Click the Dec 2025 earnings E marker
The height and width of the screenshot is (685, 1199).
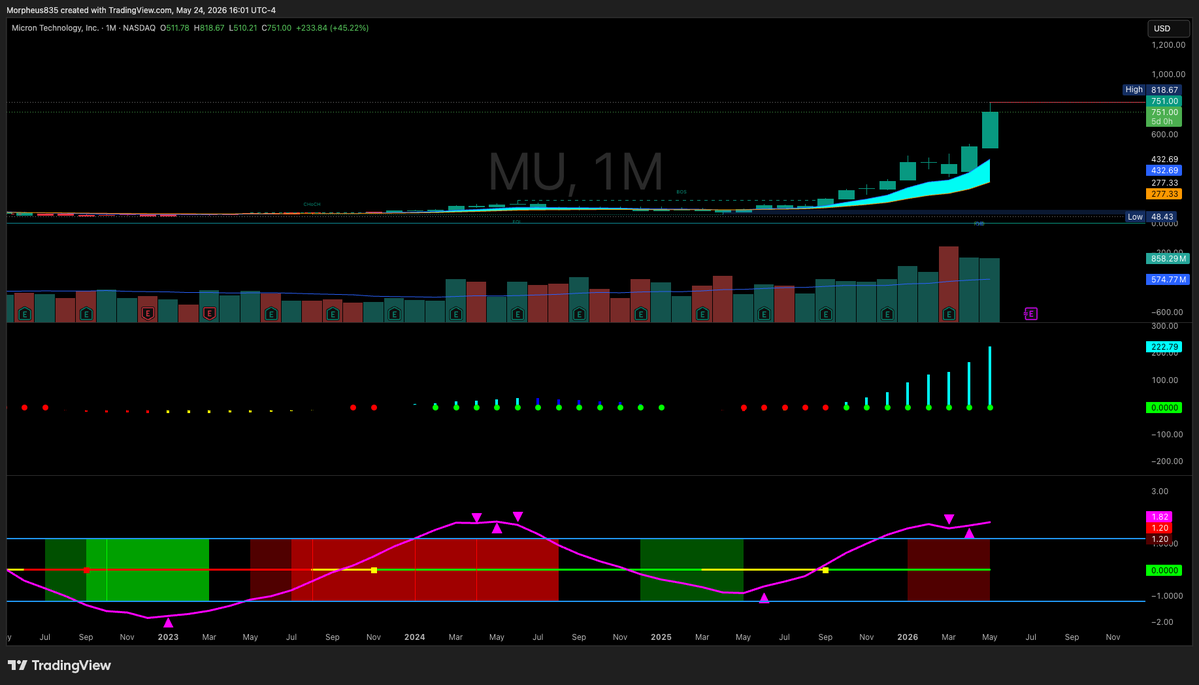[x=887, y=313]
